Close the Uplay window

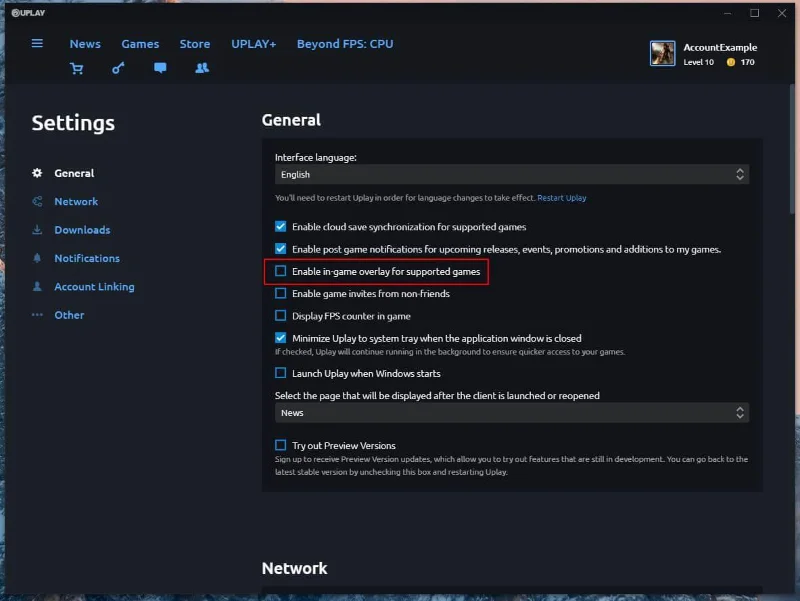pyautogui.click(x=782, y=13)
